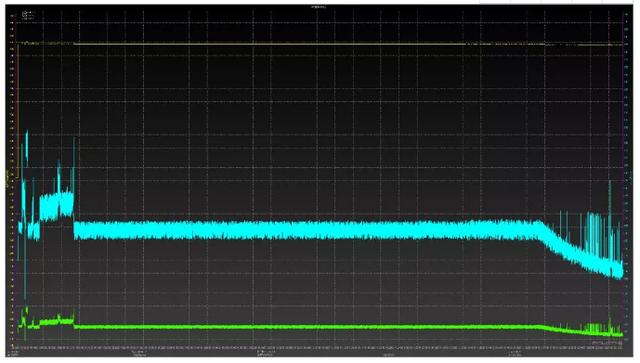Click the horizontal time axis tick labels
The width and height of the screenshot is (640, 363).
318,347
